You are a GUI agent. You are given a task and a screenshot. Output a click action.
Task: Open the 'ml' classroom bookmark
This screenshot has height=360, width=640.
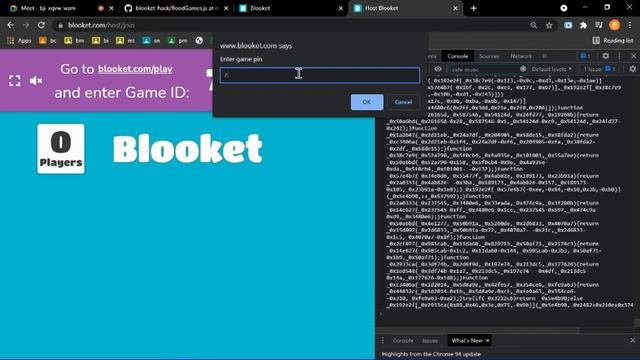[125, 40]
